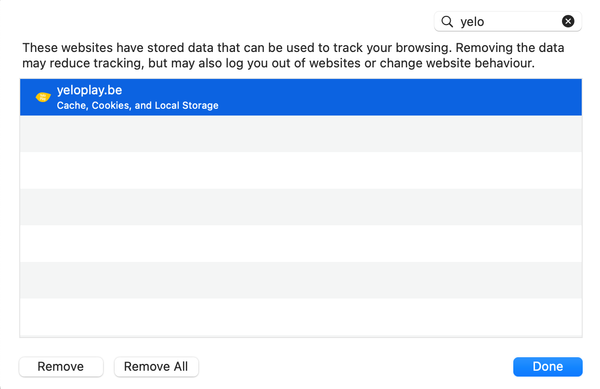Click the text 'change website behaviour'
The height and width of the screenshot is (389, 600).
tap(457, 63)
